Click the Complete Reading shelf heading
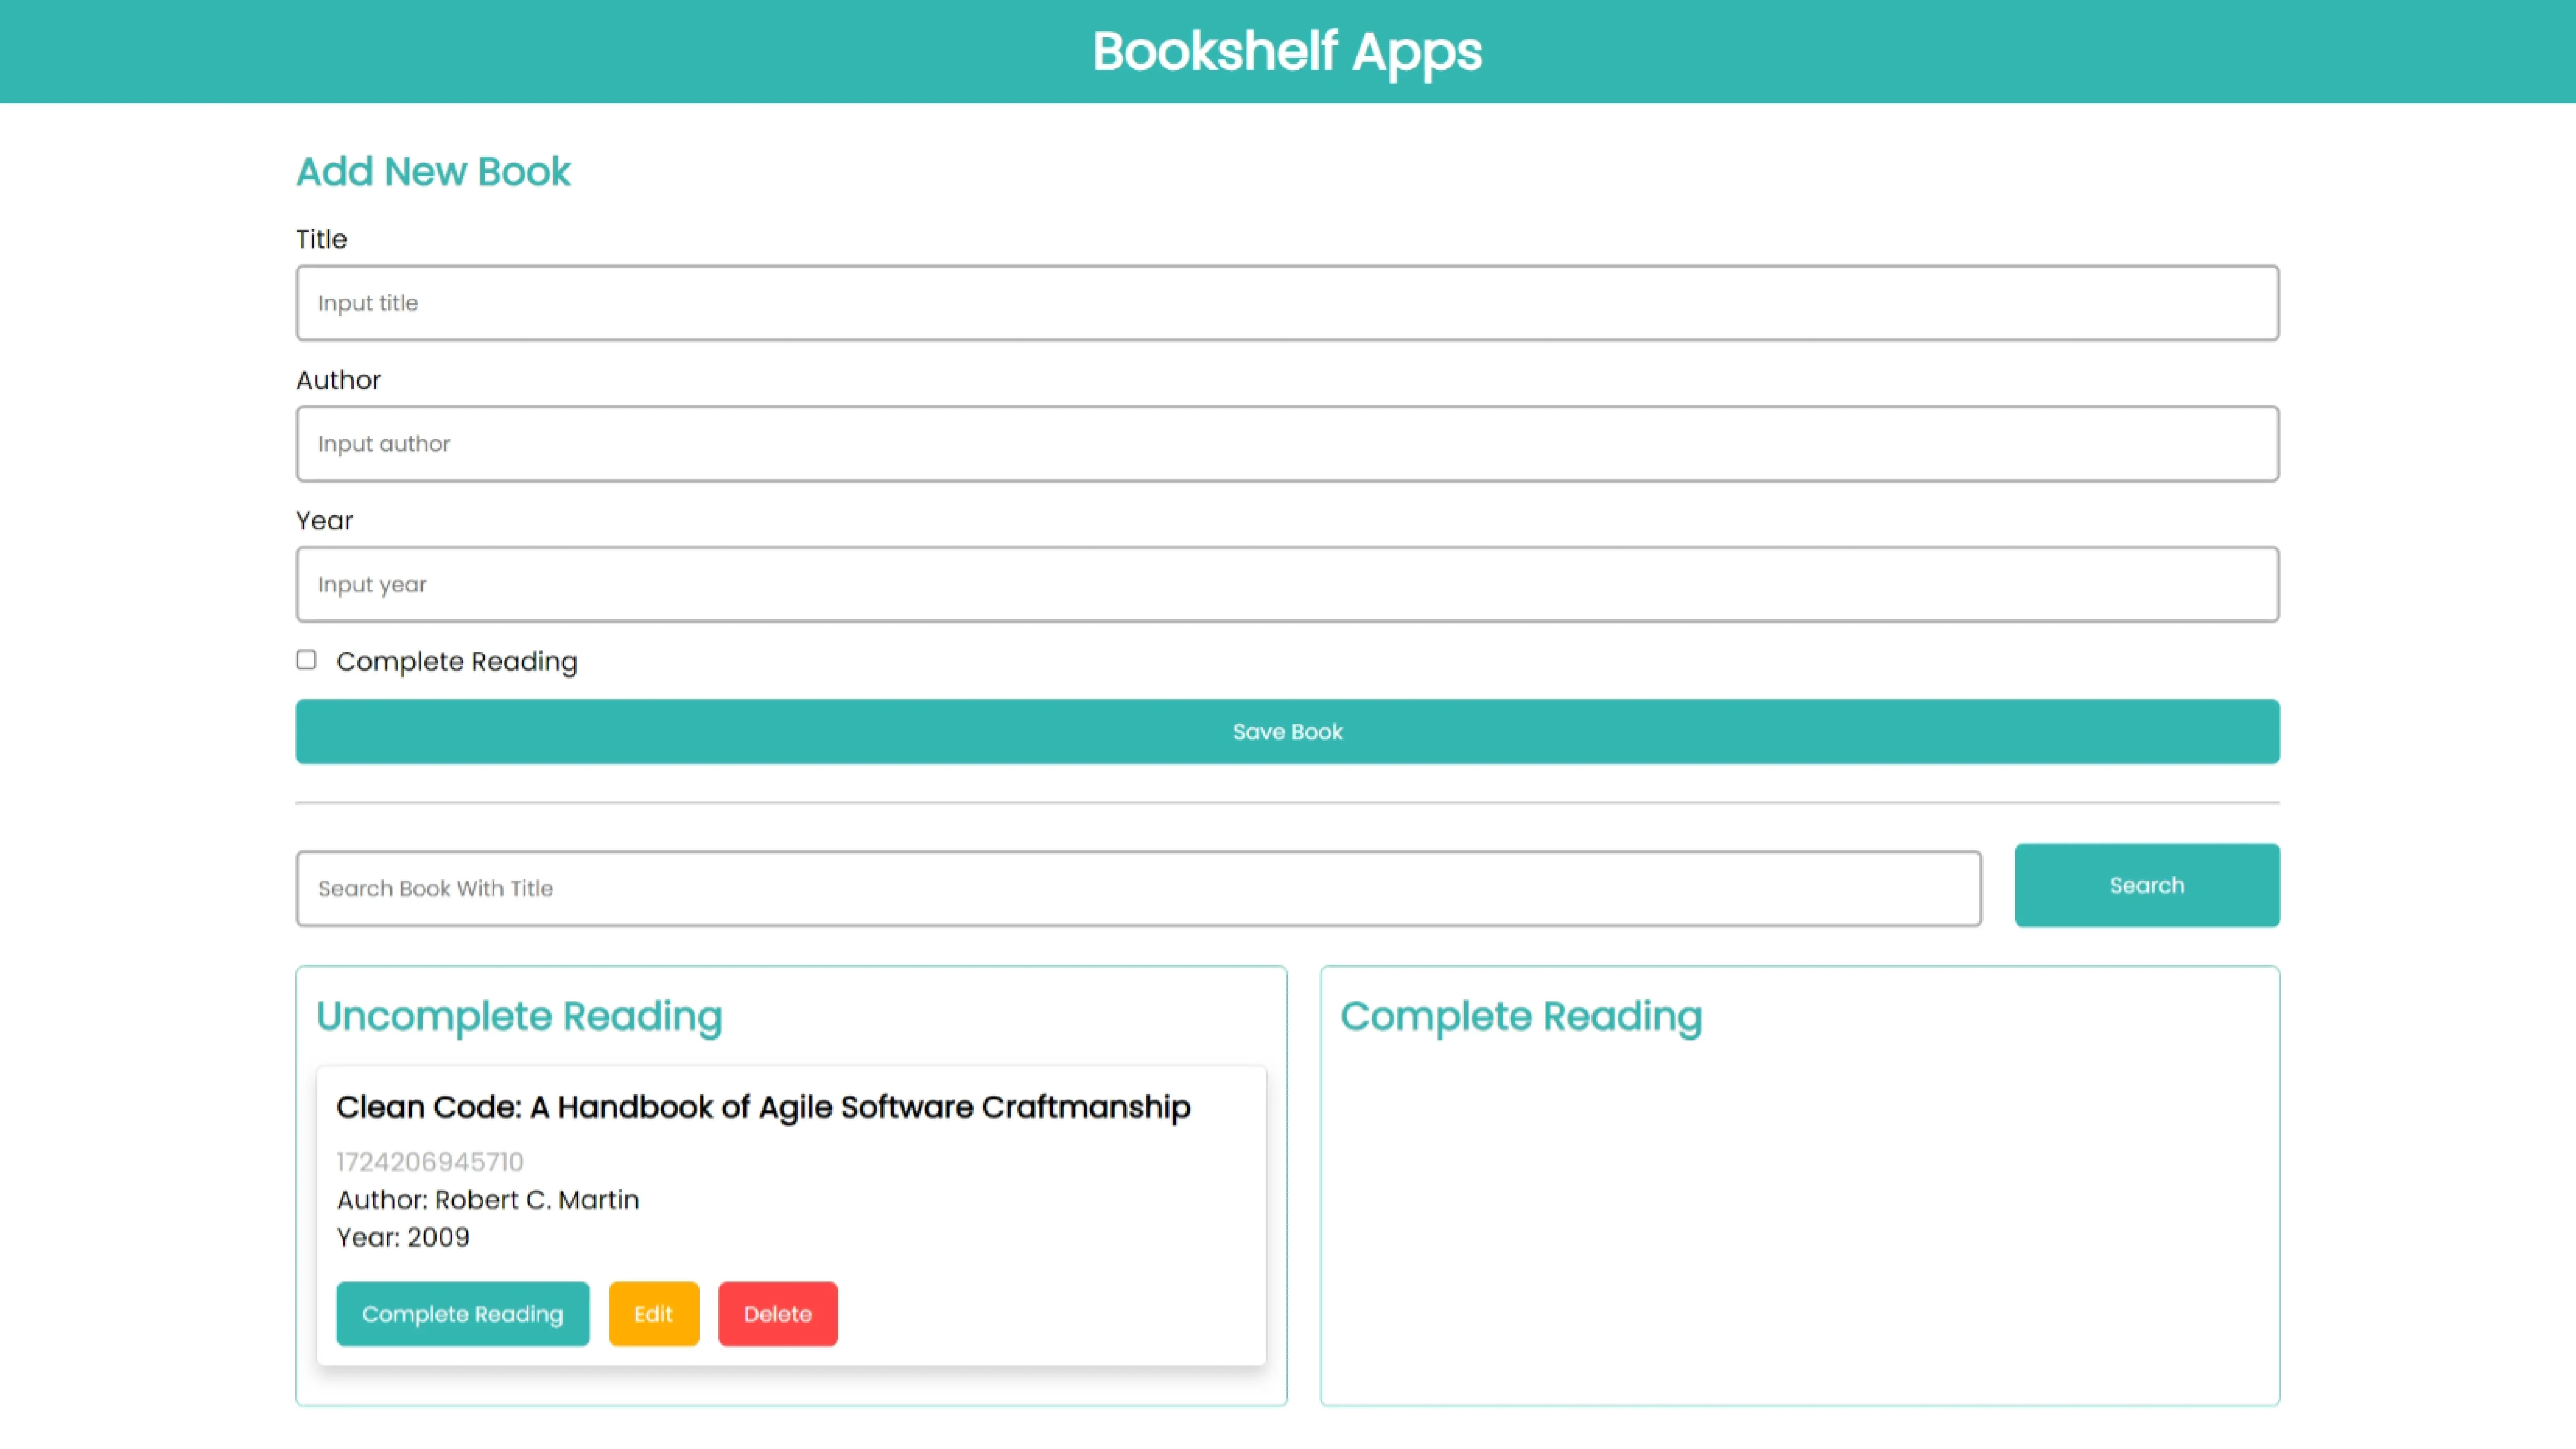This screenshot has width=2576, height=1449. point(1521,1017)
